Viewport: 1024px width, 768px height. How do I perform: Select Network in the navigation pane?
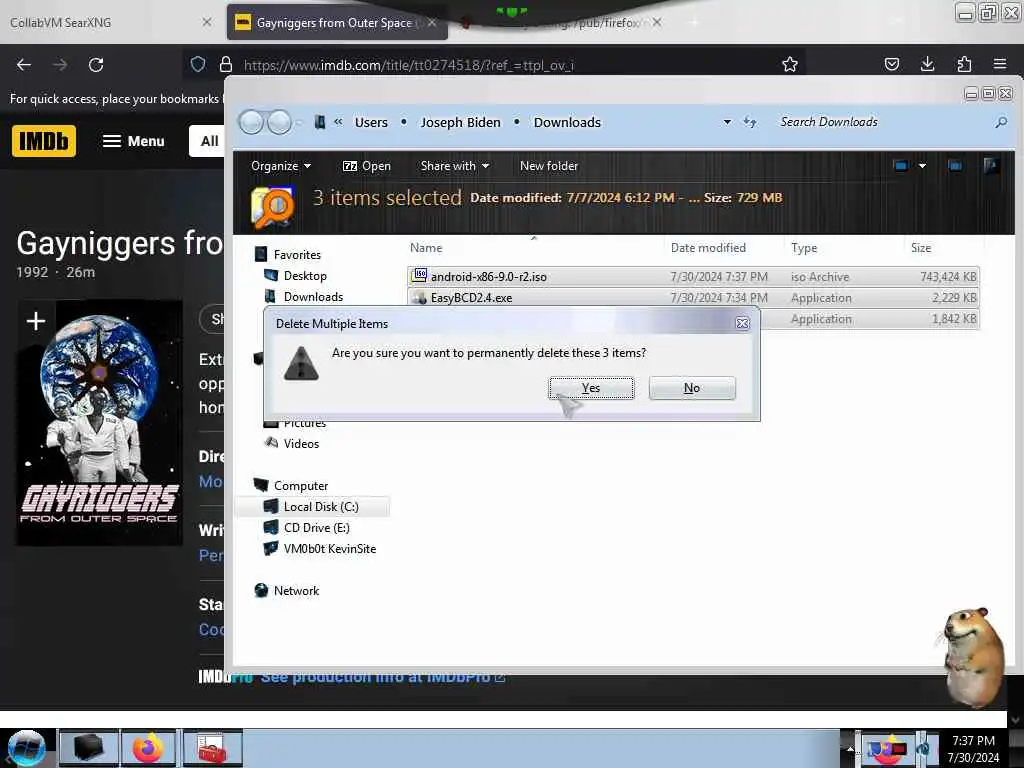pos(296,590)
